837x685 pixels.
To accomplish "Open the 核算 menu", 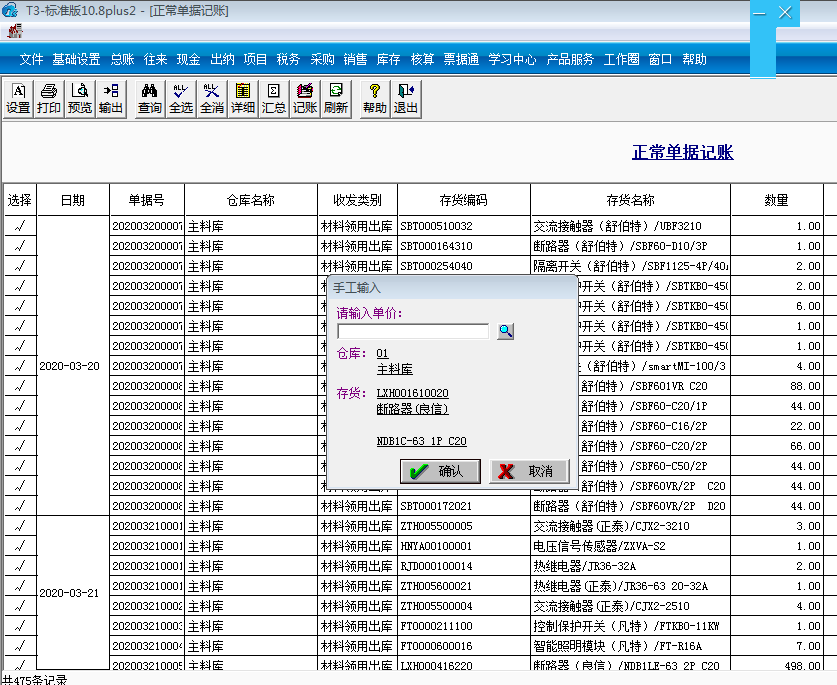I will click(422, 59).
